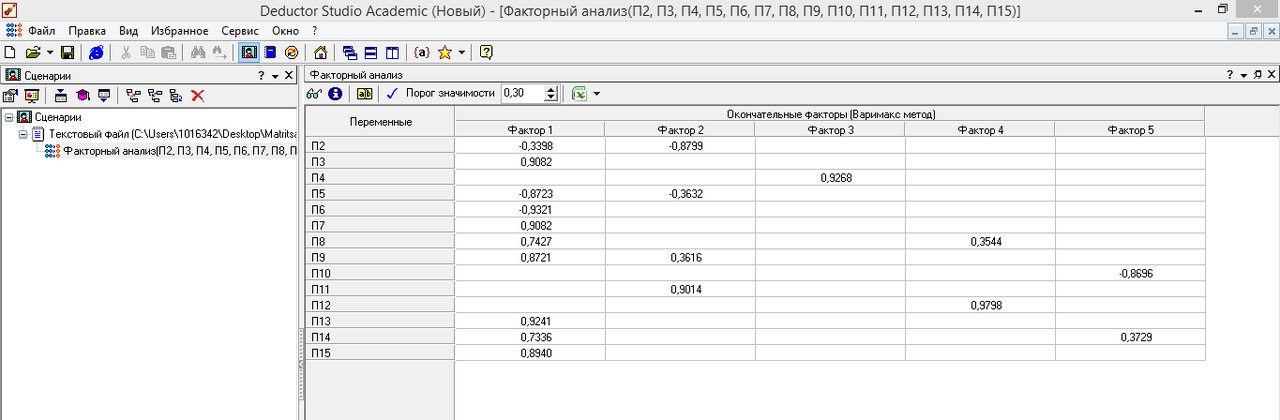Select cell value 0,9798 for П12
The image size is (1280, 420).
point(980,305)
